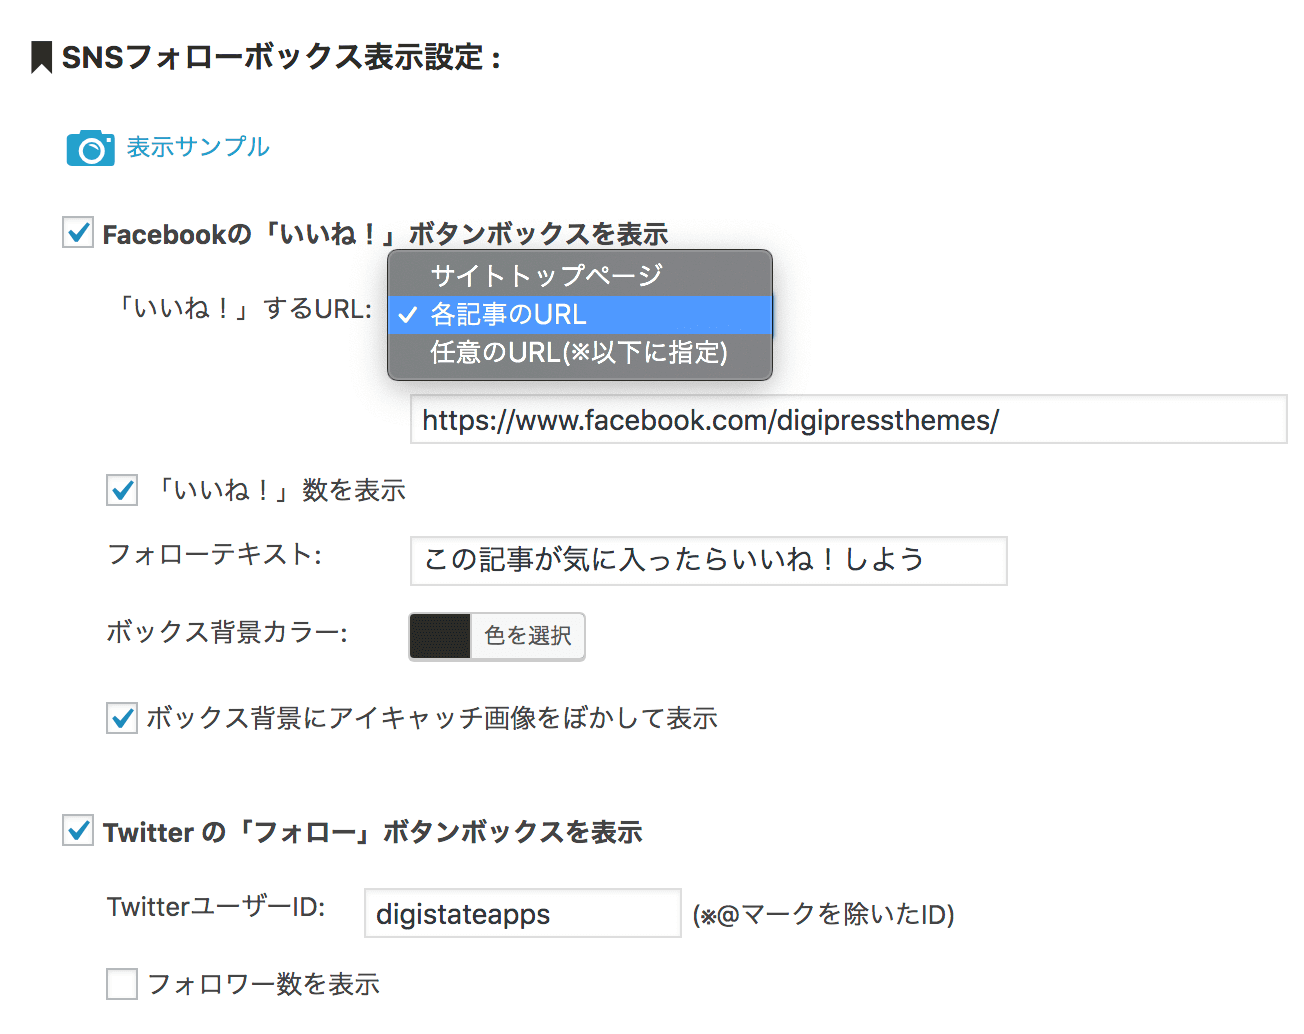Open the 表示サンプル link

[198, 147]
